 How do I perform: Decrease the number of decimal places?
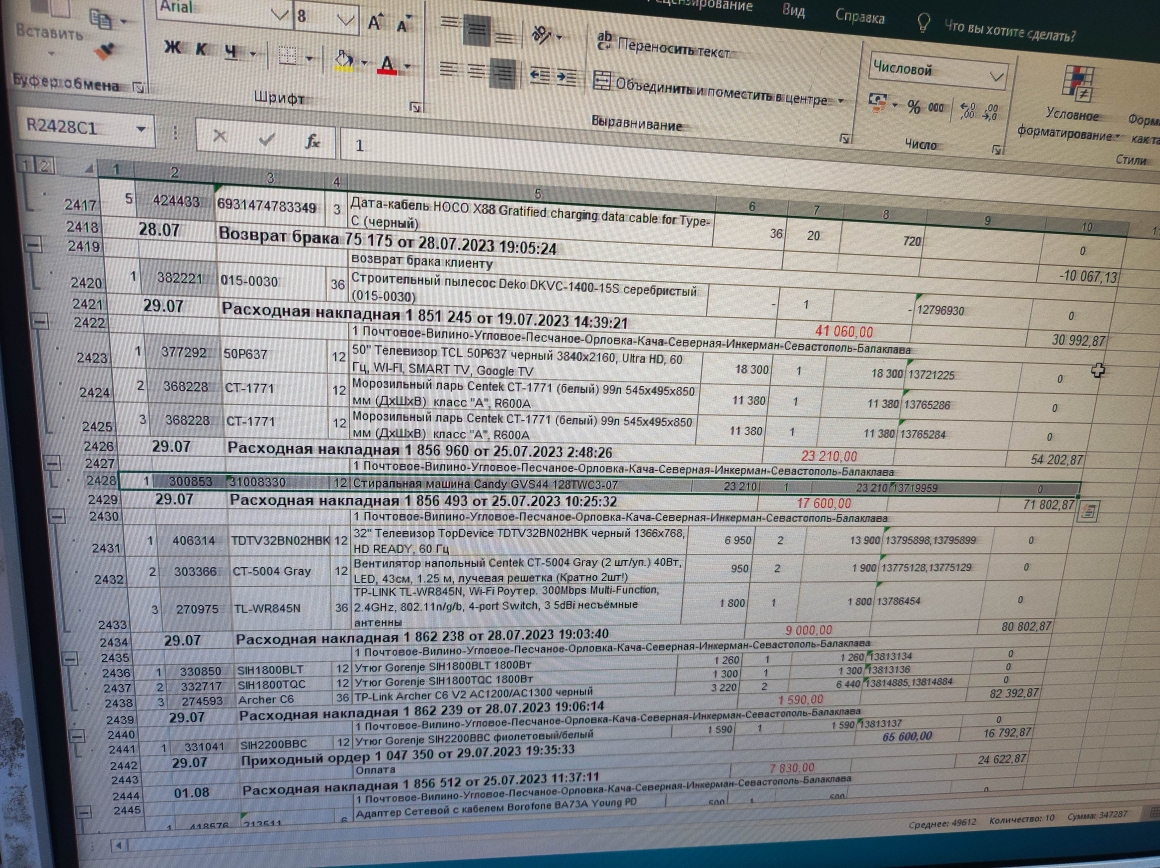pos(991,112)
